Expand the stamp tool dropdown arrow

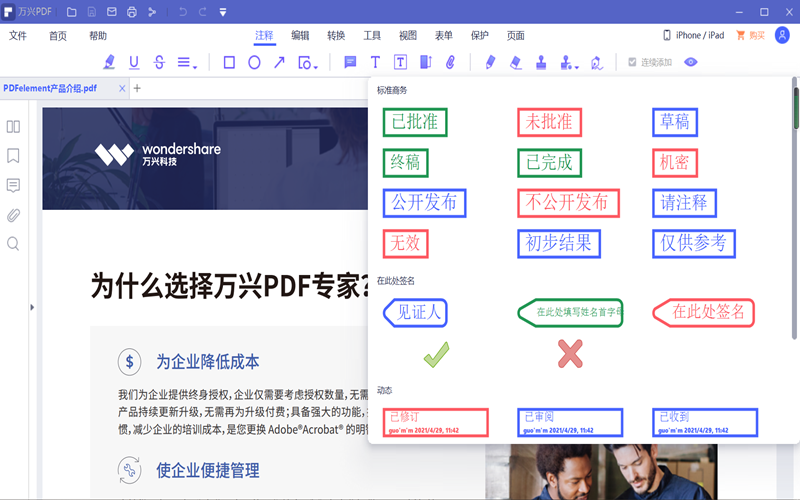pyautogui.click(x=577, y=66)
